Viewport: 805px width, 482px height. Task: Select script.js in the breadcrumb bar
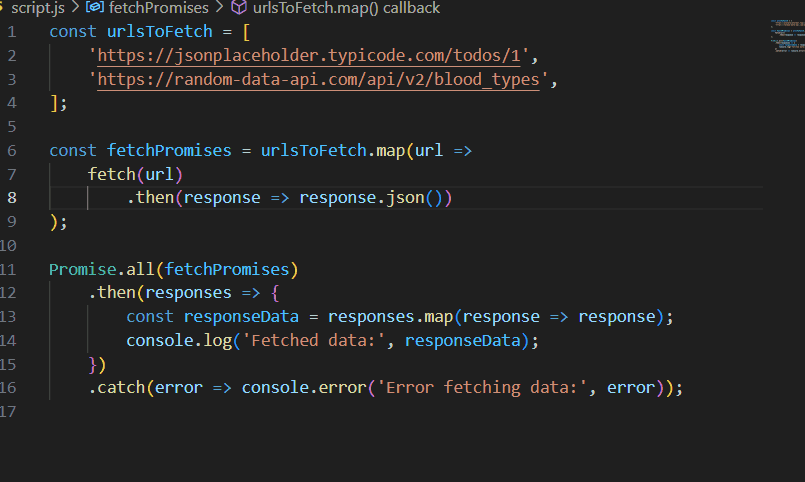pyautogui.click(x=39, y=8)
